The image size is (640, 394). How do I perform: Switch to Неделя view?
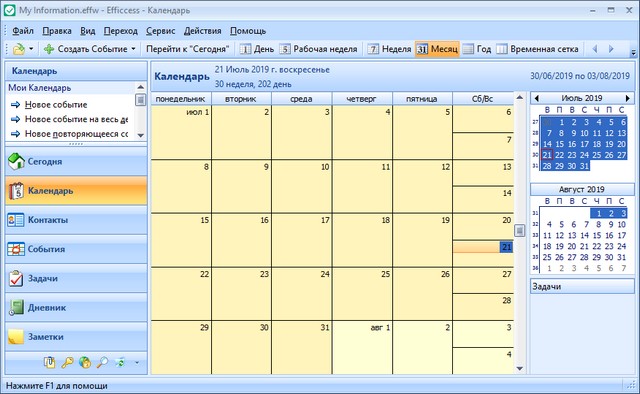(x=390, y=49)
